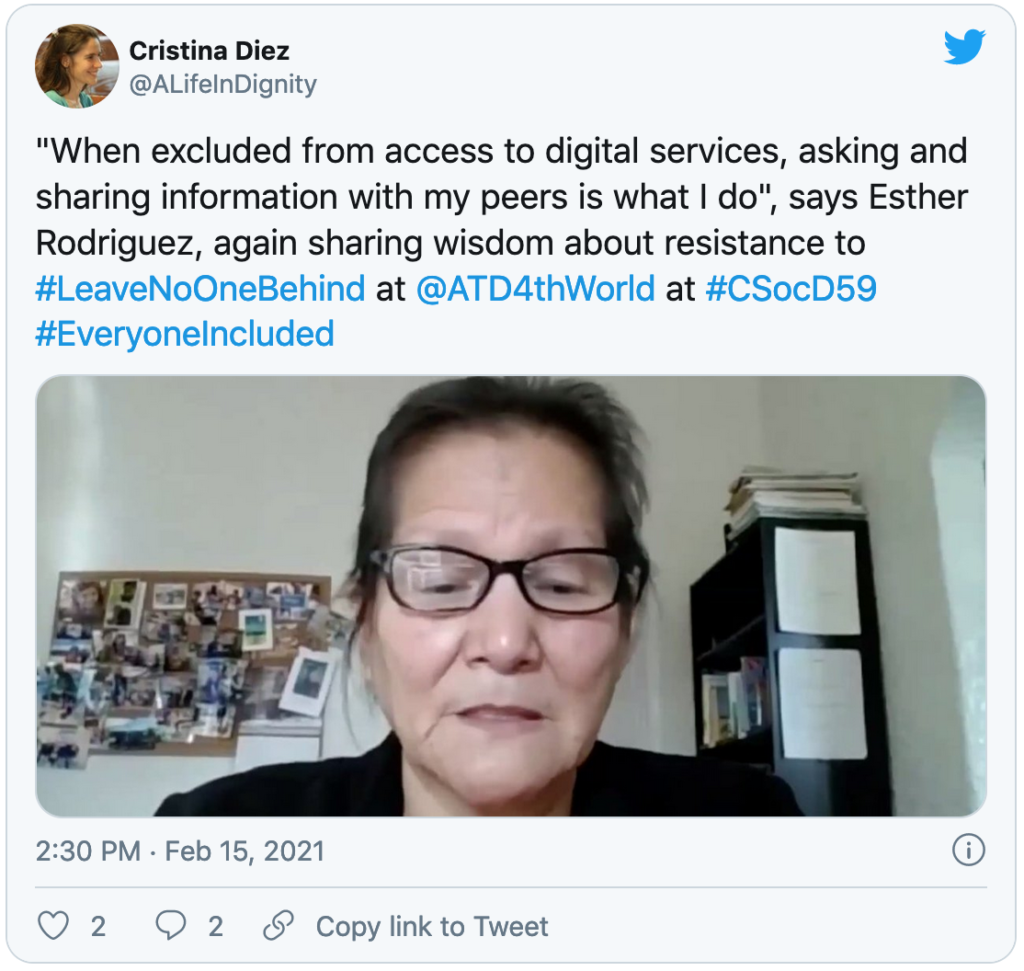The width and height of the screenshot is (1024, 971).
Task: Open the @ALifeInDignity handle
Action: (223, 84)
